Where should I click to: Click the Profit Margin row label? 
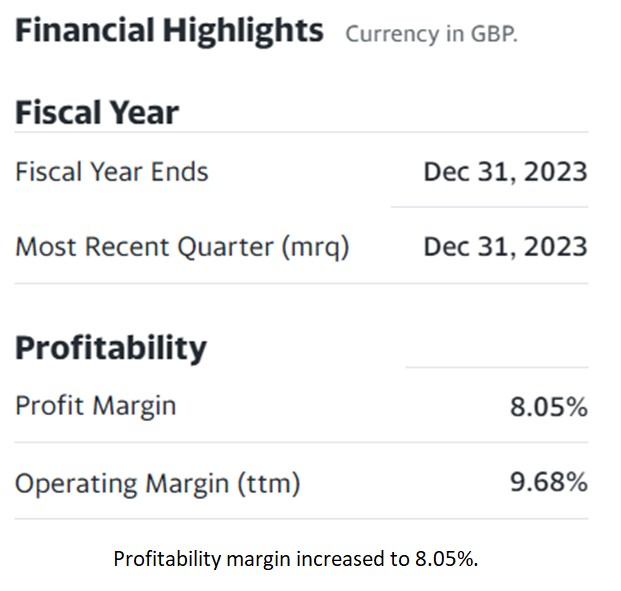[95, 405]
